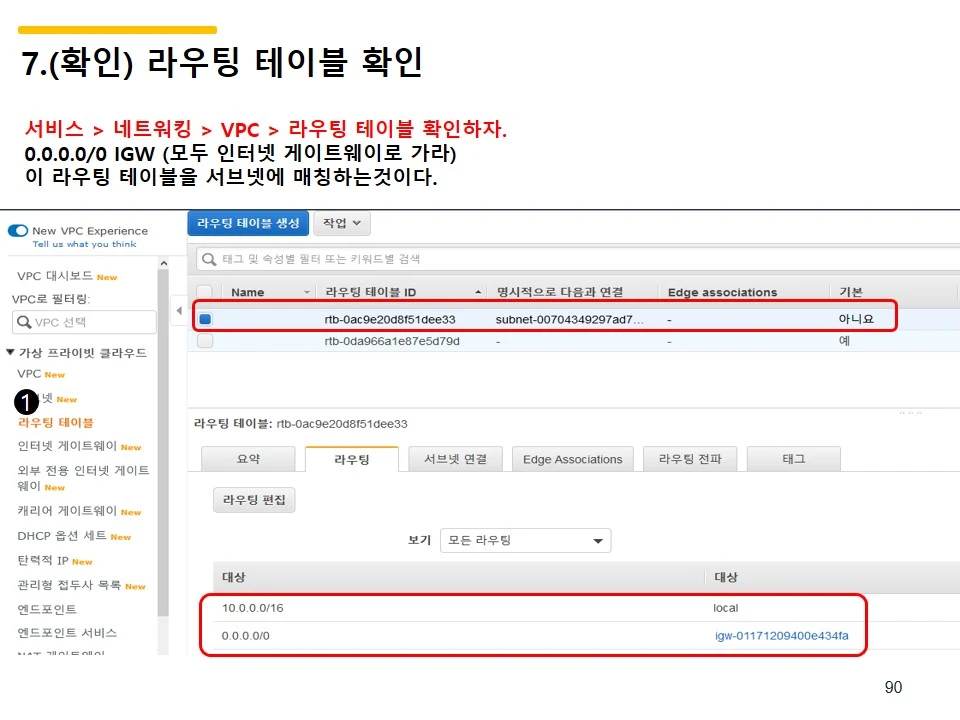
Task: Open the 작업 dropdown menu
Action: (341, 223)
